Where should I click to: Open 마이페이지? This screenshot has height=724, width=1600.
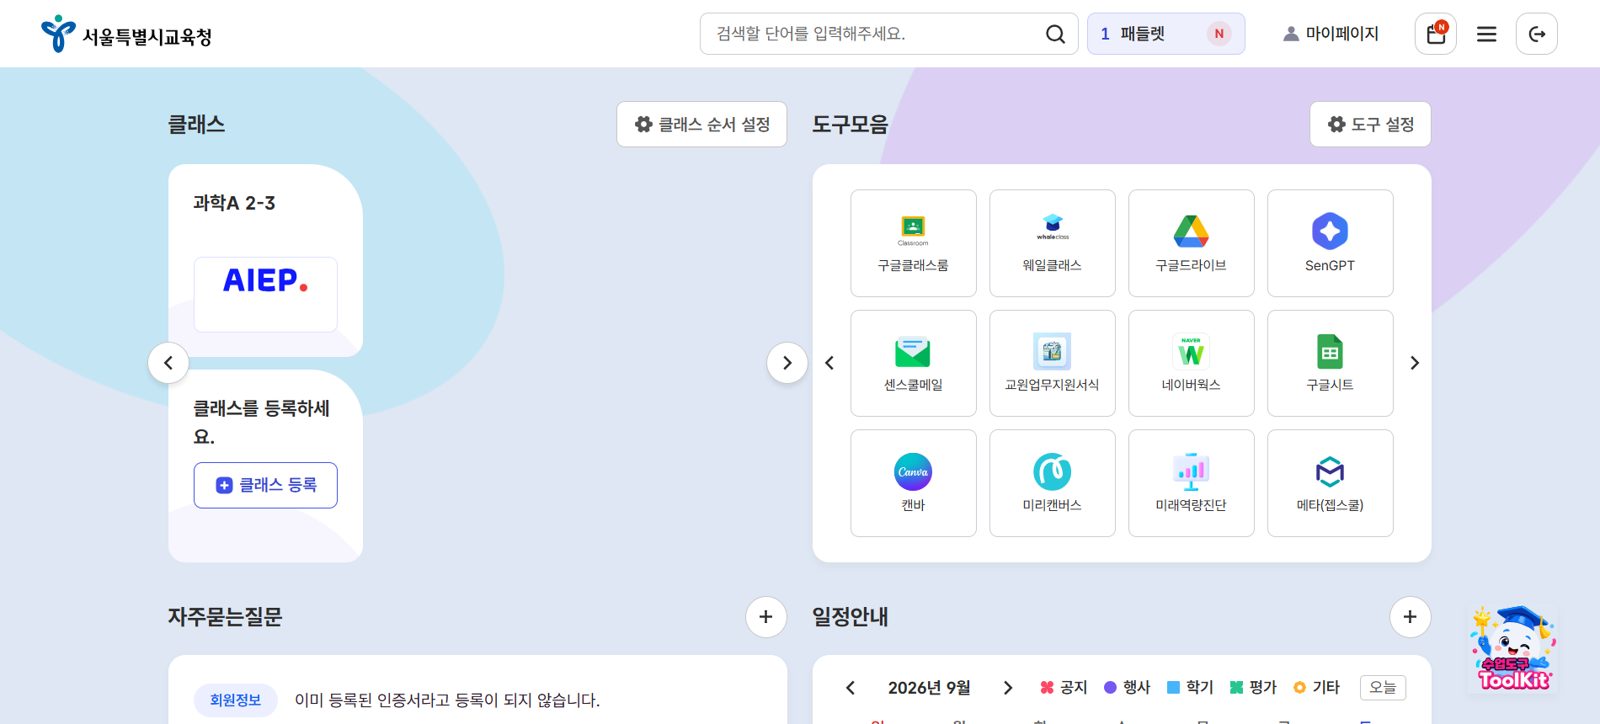(1330, 34)
